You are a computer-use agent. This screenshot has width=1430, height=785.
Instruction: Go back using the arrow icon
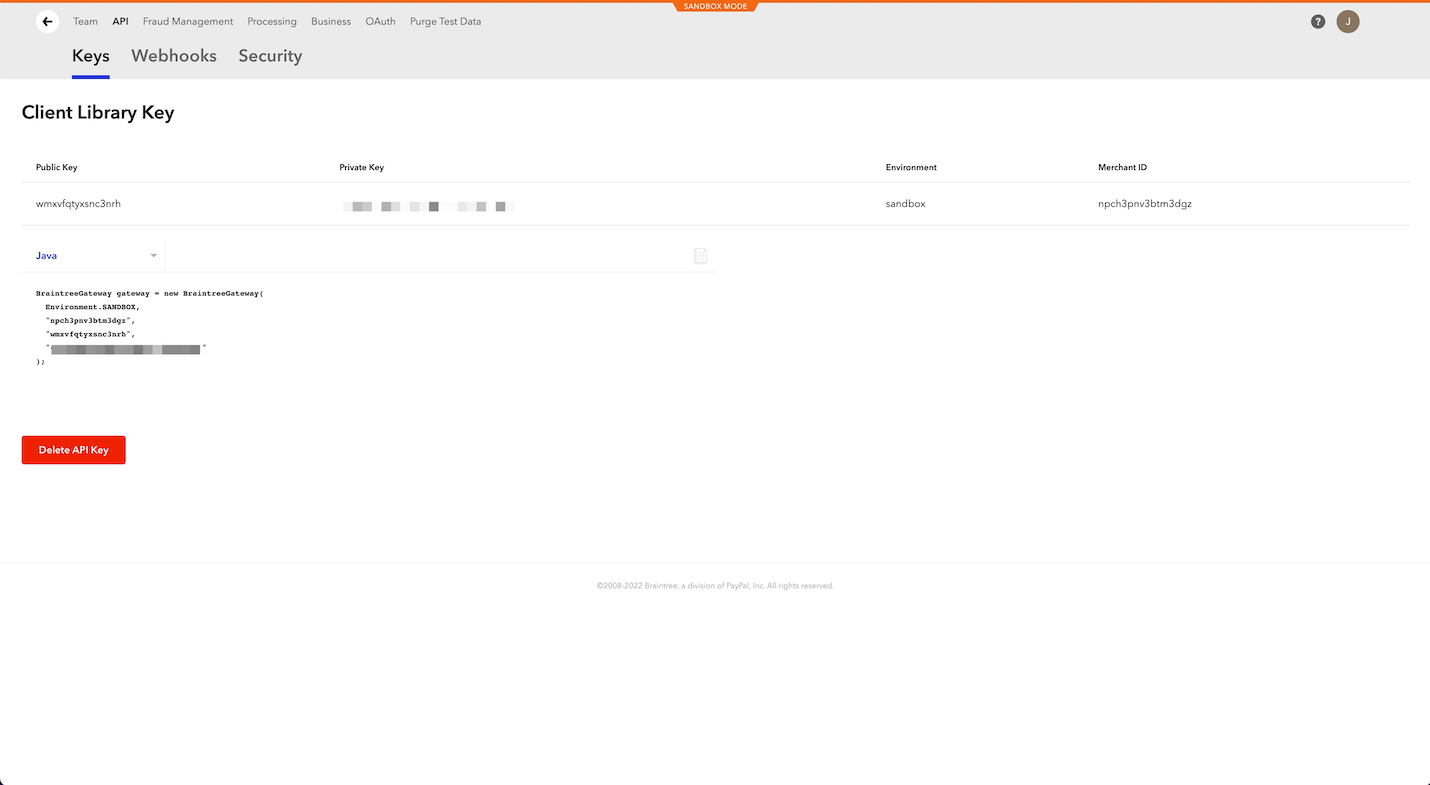47,21
